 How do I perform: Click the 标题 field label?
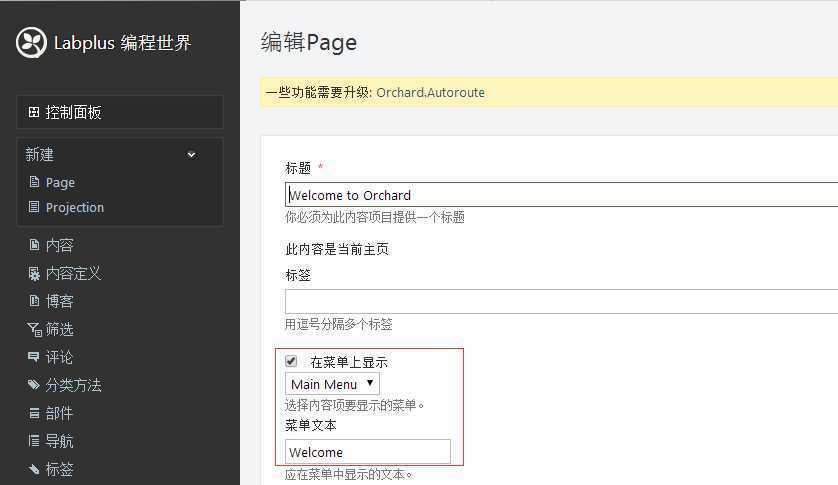(x=298, y=168)
